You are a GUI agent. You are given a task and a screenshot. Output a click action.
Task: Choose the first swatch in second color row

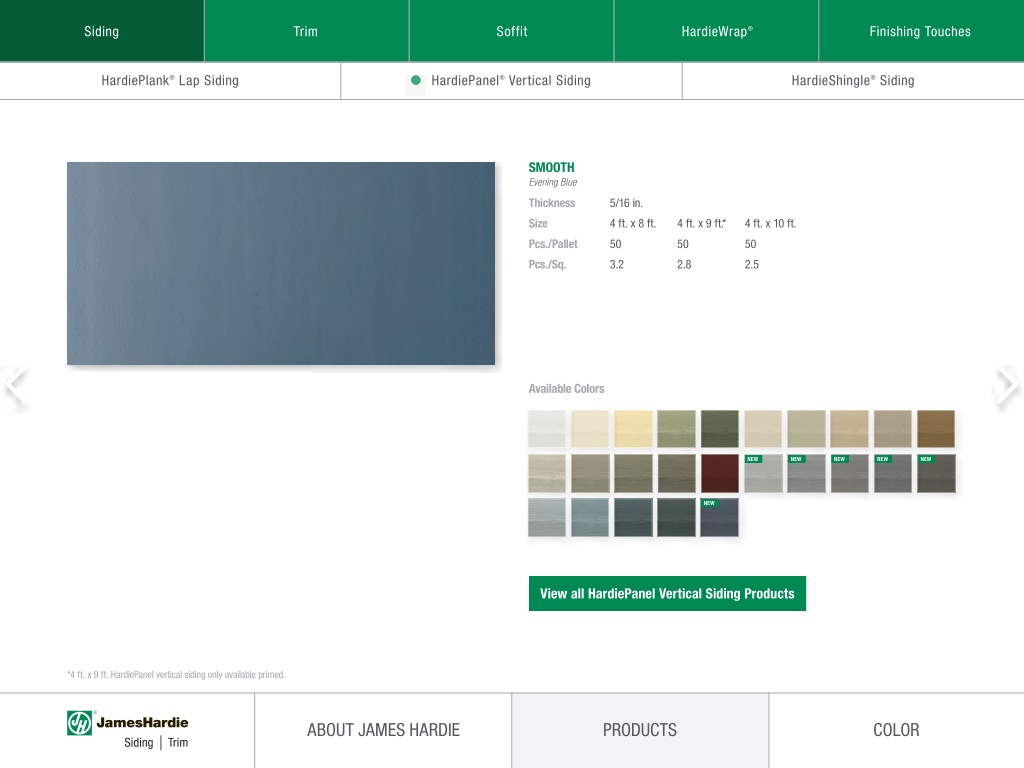547,473
